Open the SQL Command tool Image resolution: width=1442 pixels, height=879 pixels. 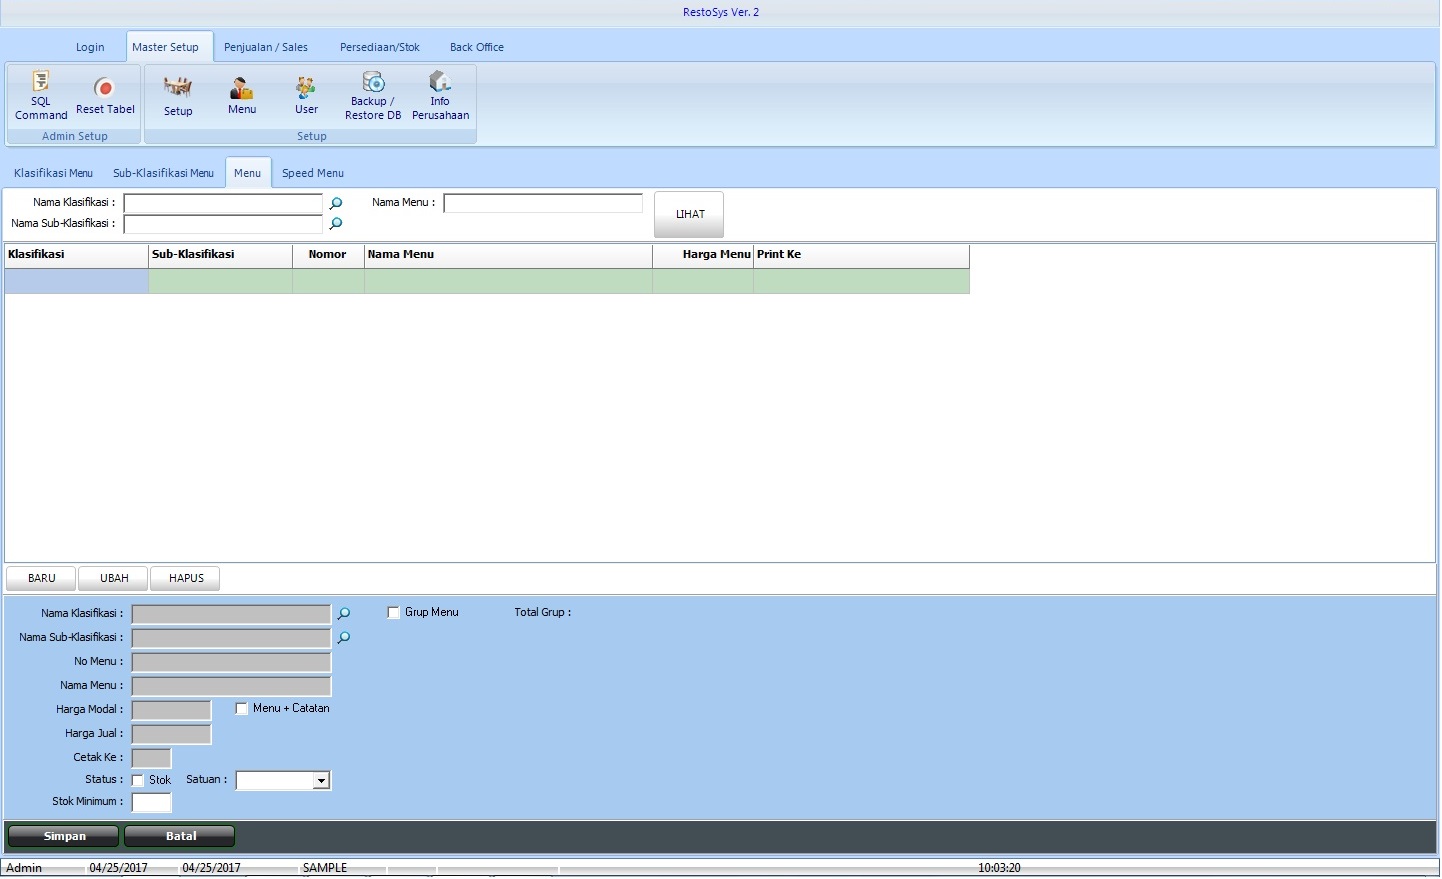pyautogui.click(x=41, y=95)
